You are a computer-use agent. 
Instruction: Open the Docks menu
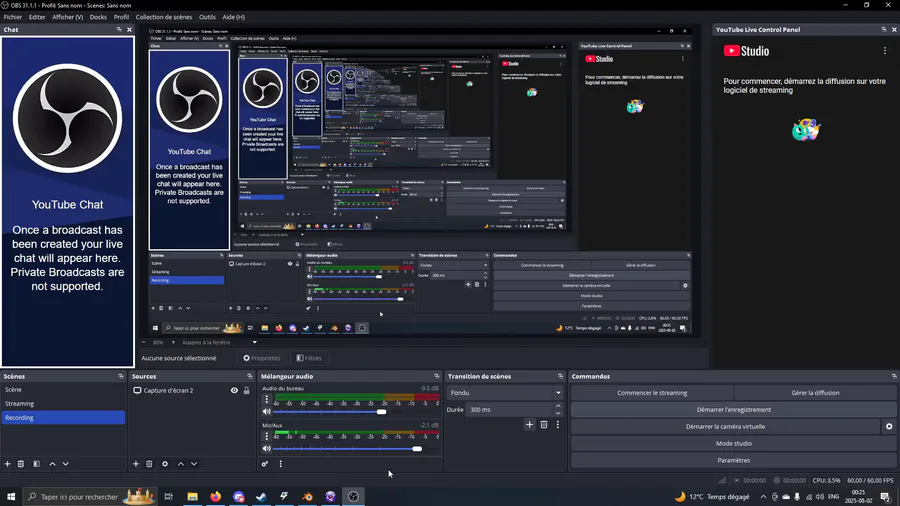(x=98, y=17)
